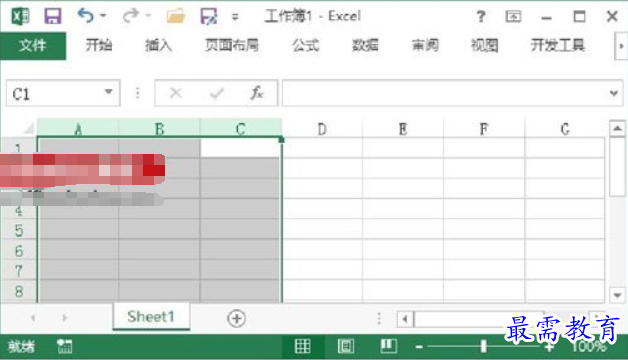The height and width of the screenshot is (360, 628).
Task: Expand the formula bar chevron
Action: tap(614, 93)
